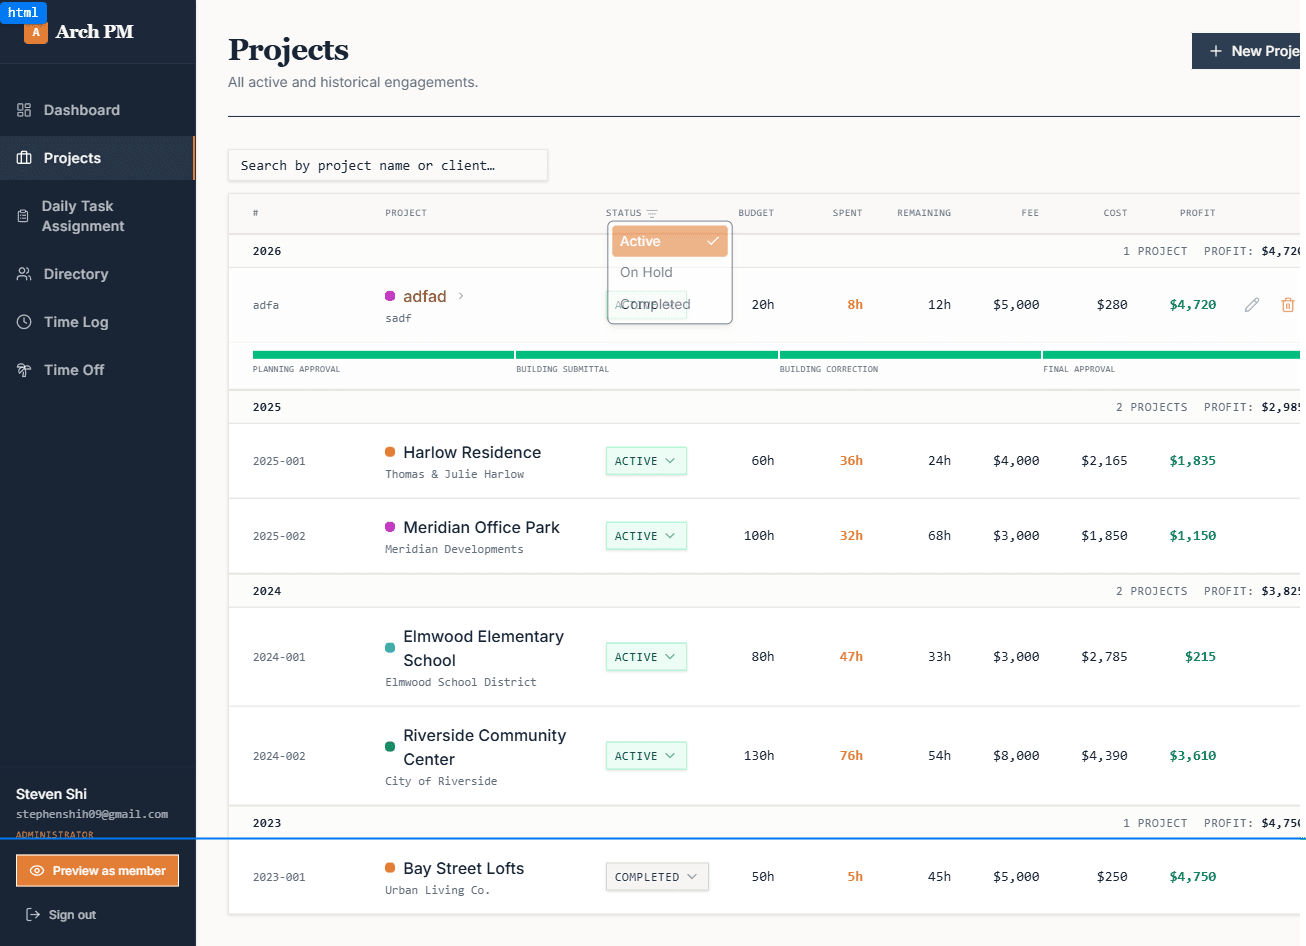The image size is (1306, 946).
Task: Click Harlow Residence spent 36h value
Action: [851, 461]
